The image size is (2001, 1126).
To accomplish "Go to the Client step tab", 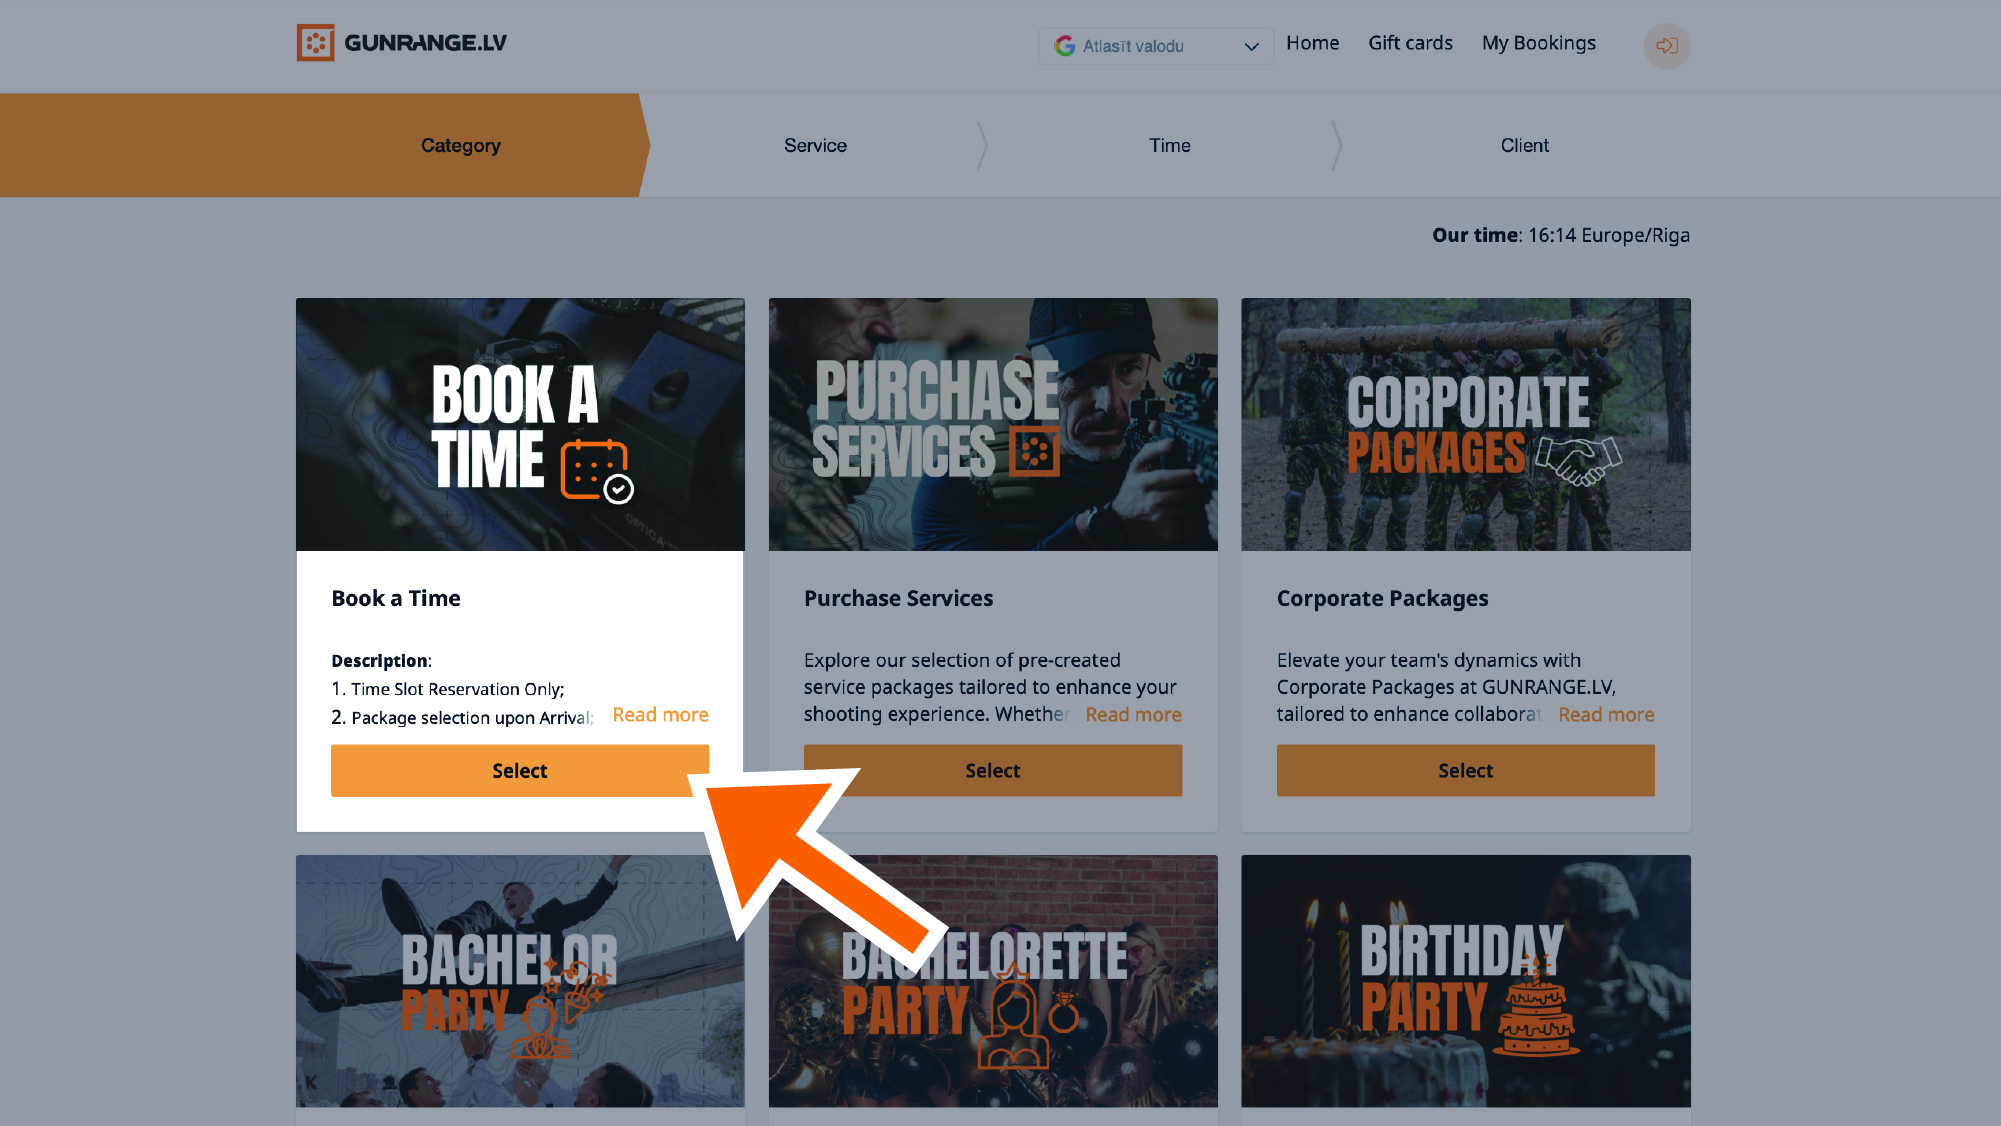I will pos(1524,146).
